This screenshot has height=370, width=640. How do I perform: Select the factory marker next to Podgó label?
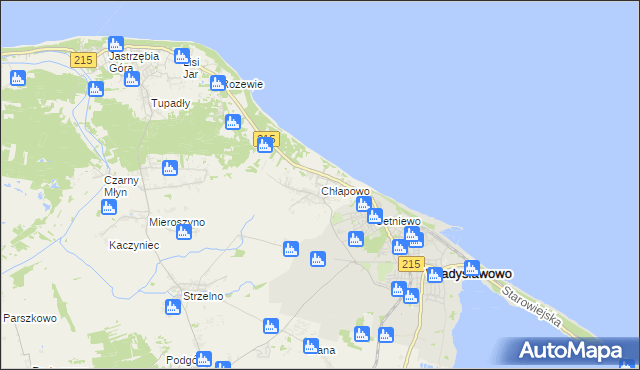(204, 359)
